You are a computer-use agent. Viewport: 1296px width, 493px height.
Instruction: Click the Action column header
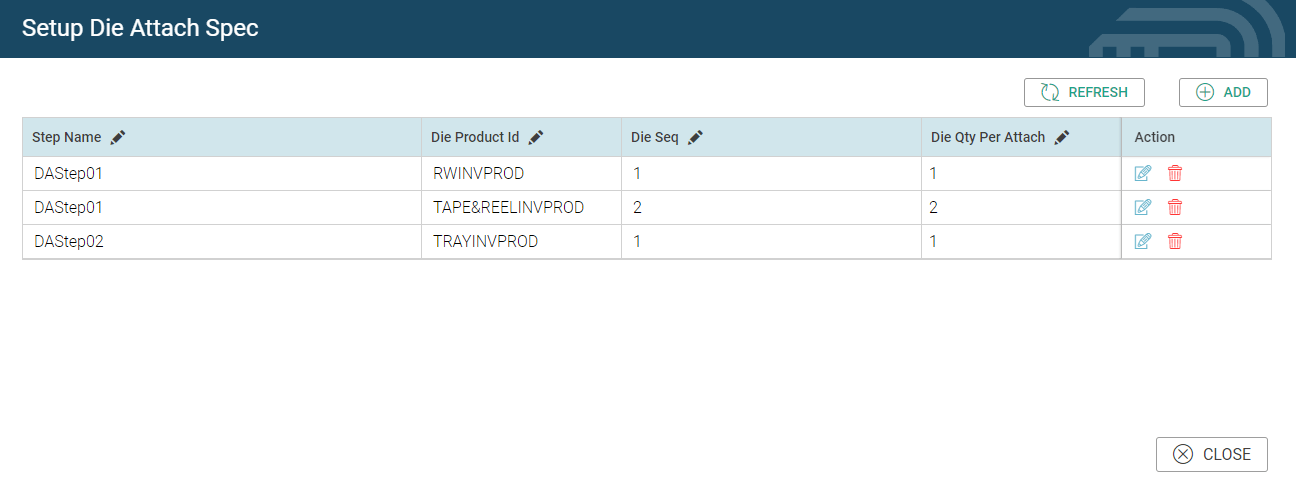tap(1155, 137)
